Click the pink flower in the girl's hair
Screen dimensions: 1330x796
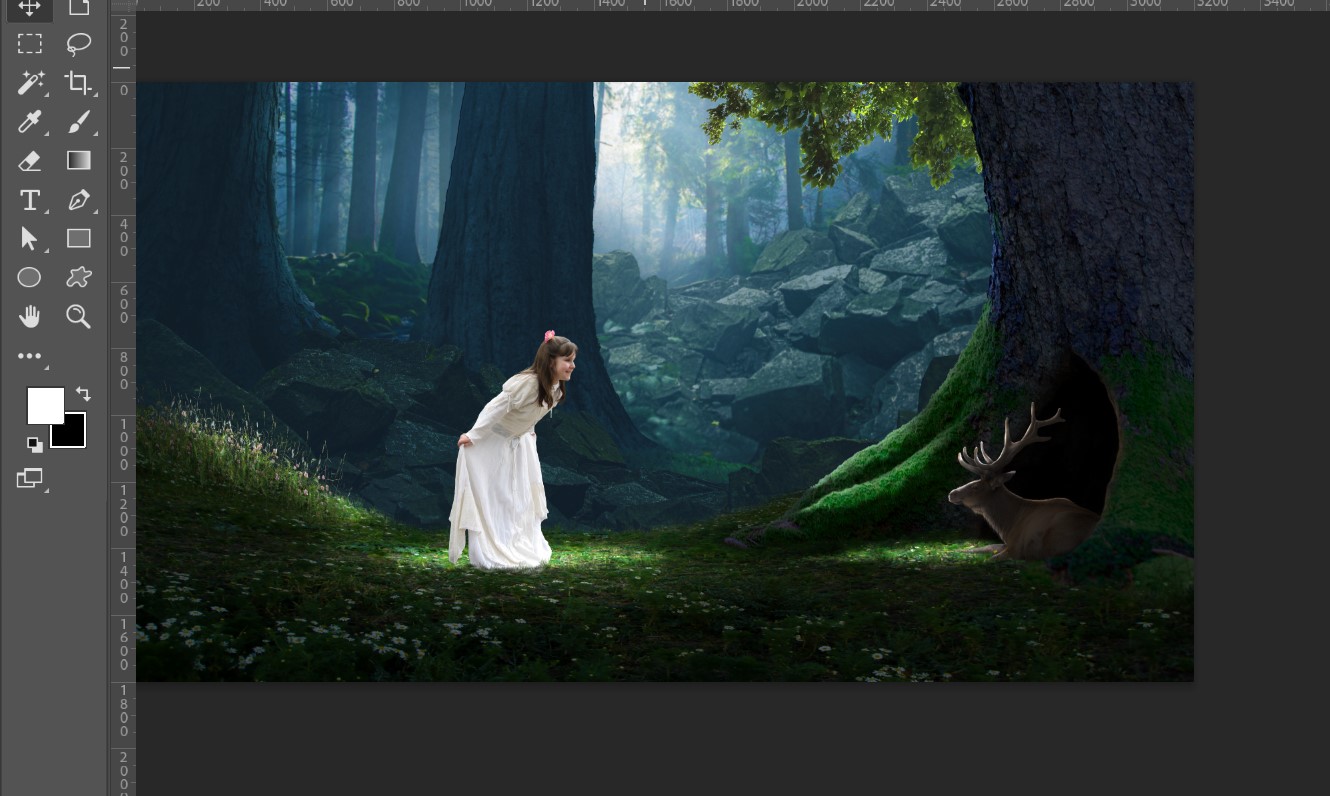549,336
